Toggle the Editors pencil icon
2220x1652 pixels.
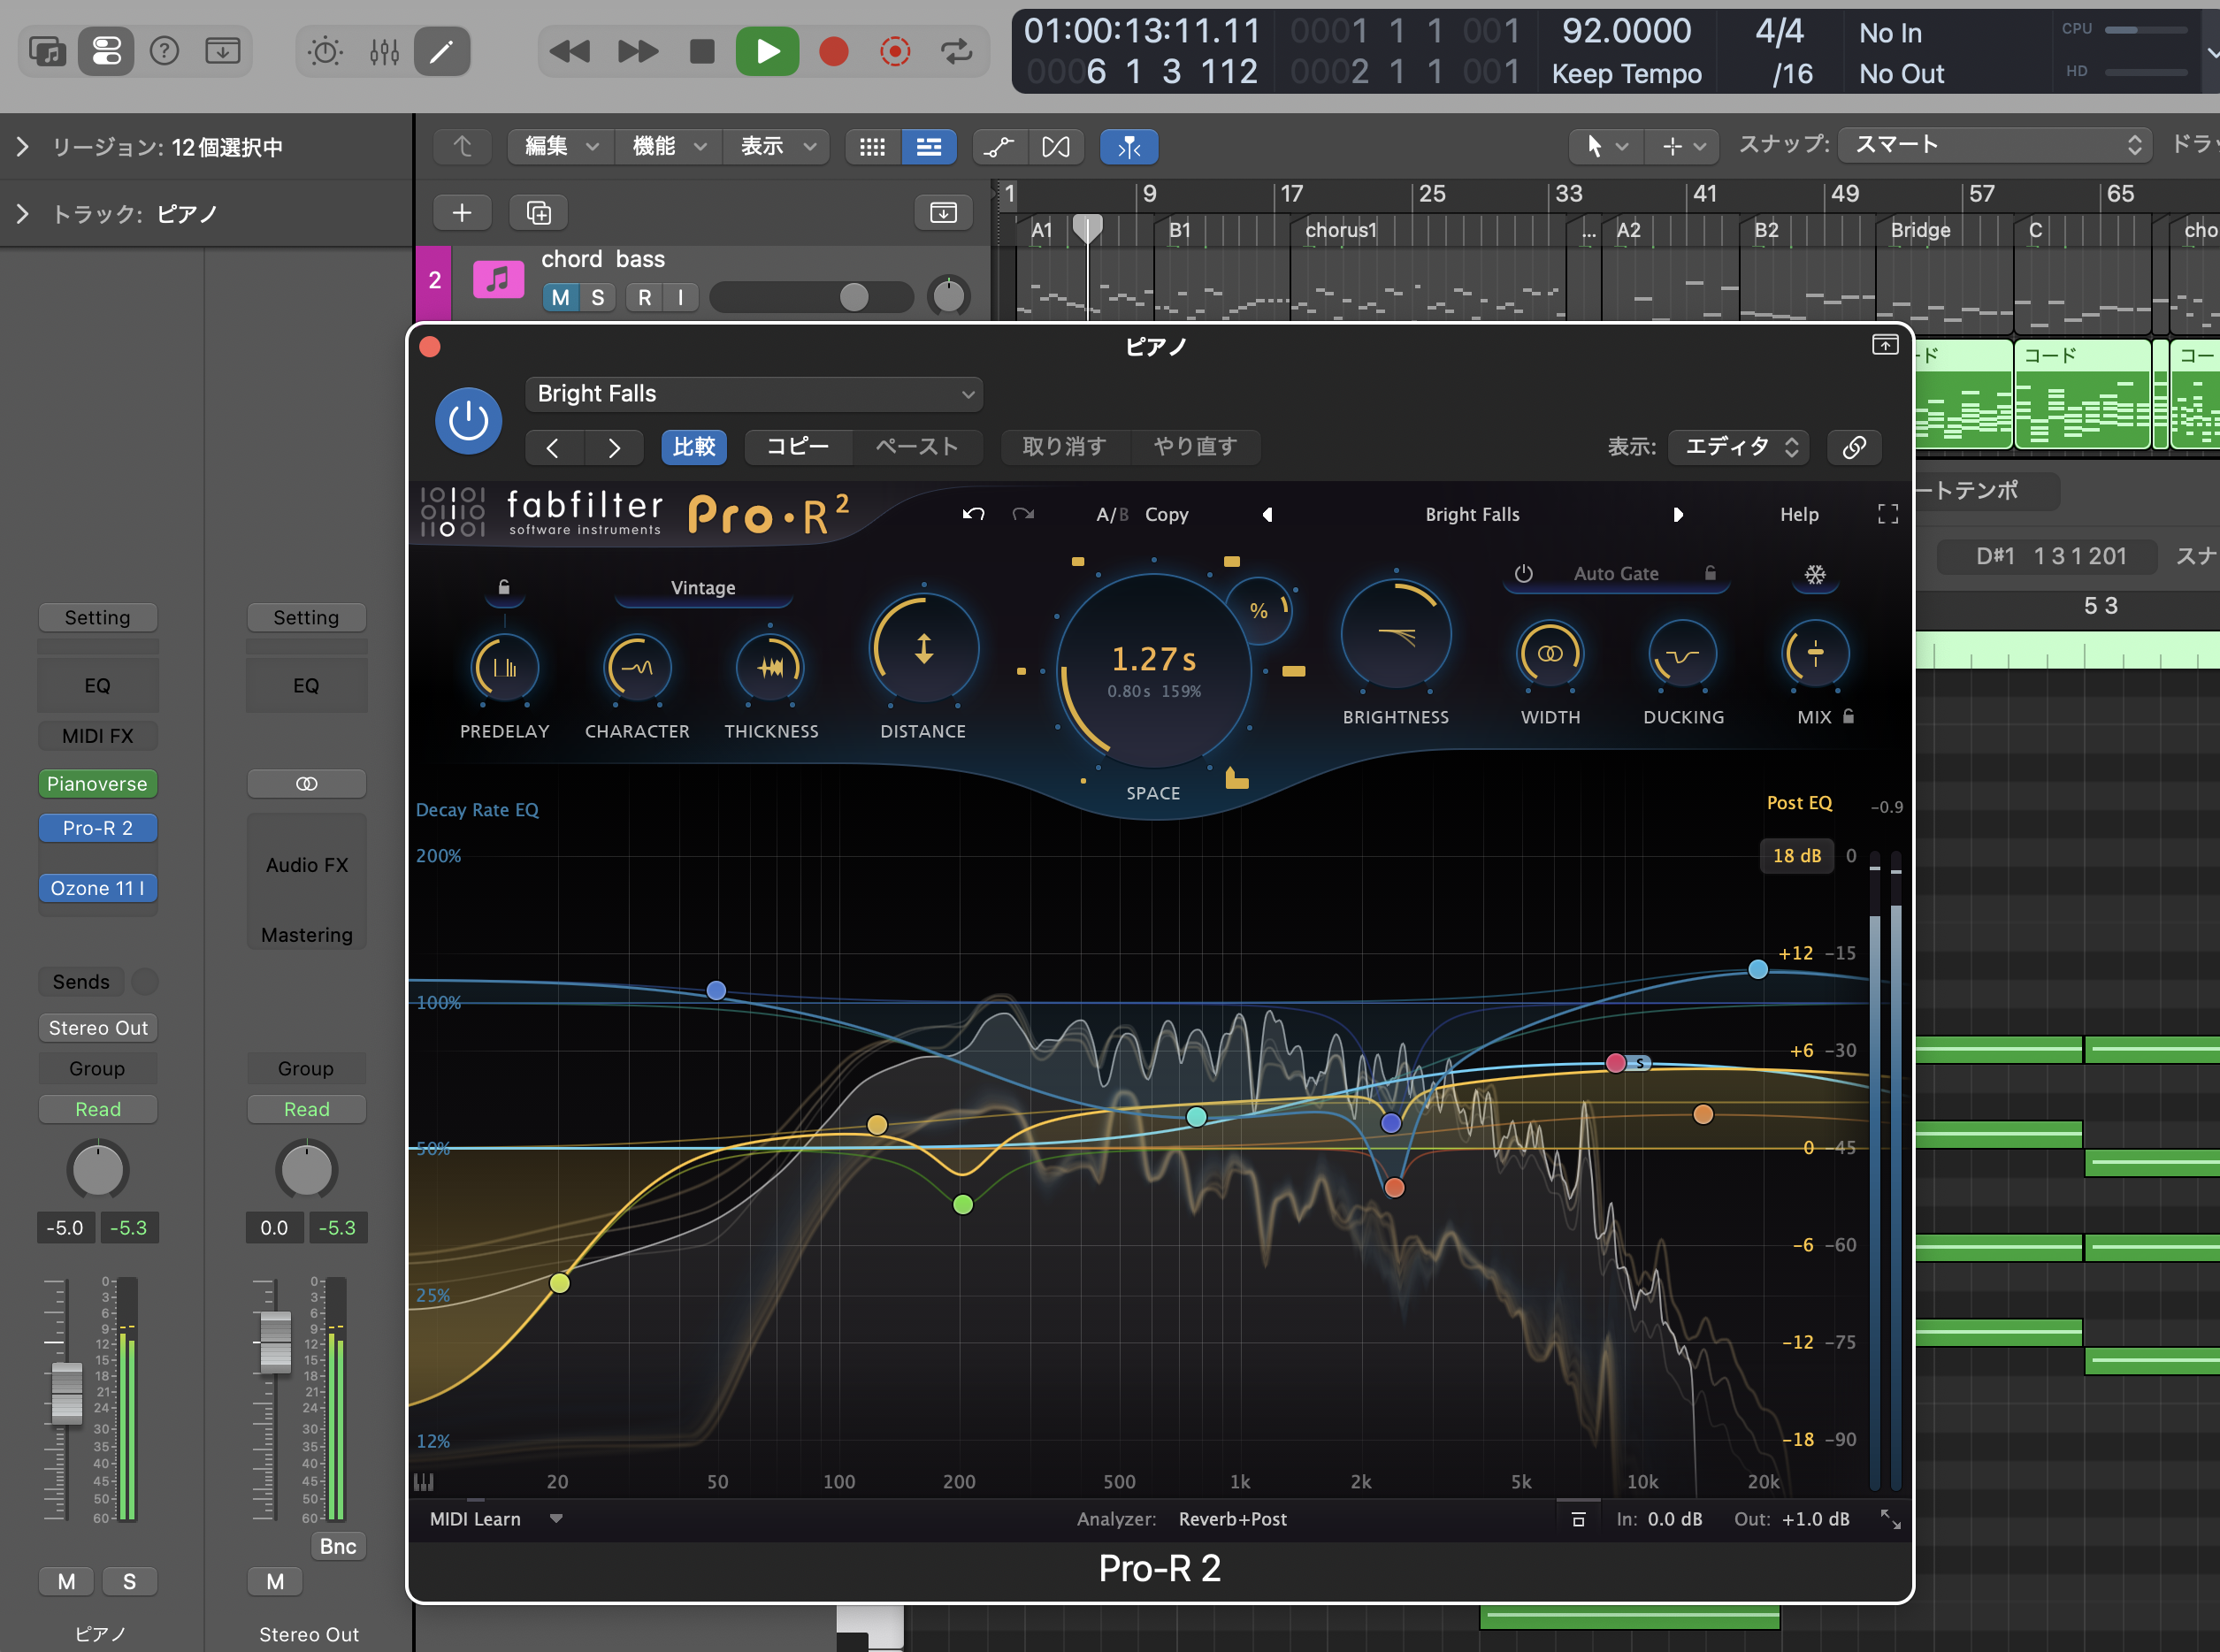[x=441, y=51]
